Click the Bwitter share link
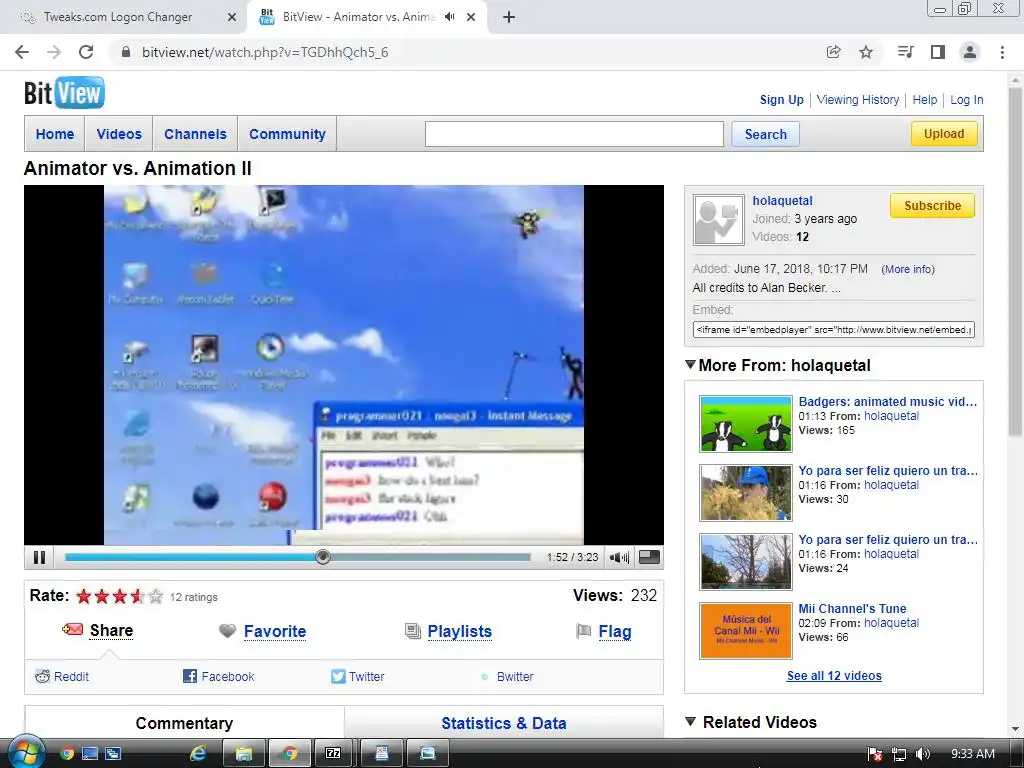Viewport: 1024px width, 768px height. 515,677
